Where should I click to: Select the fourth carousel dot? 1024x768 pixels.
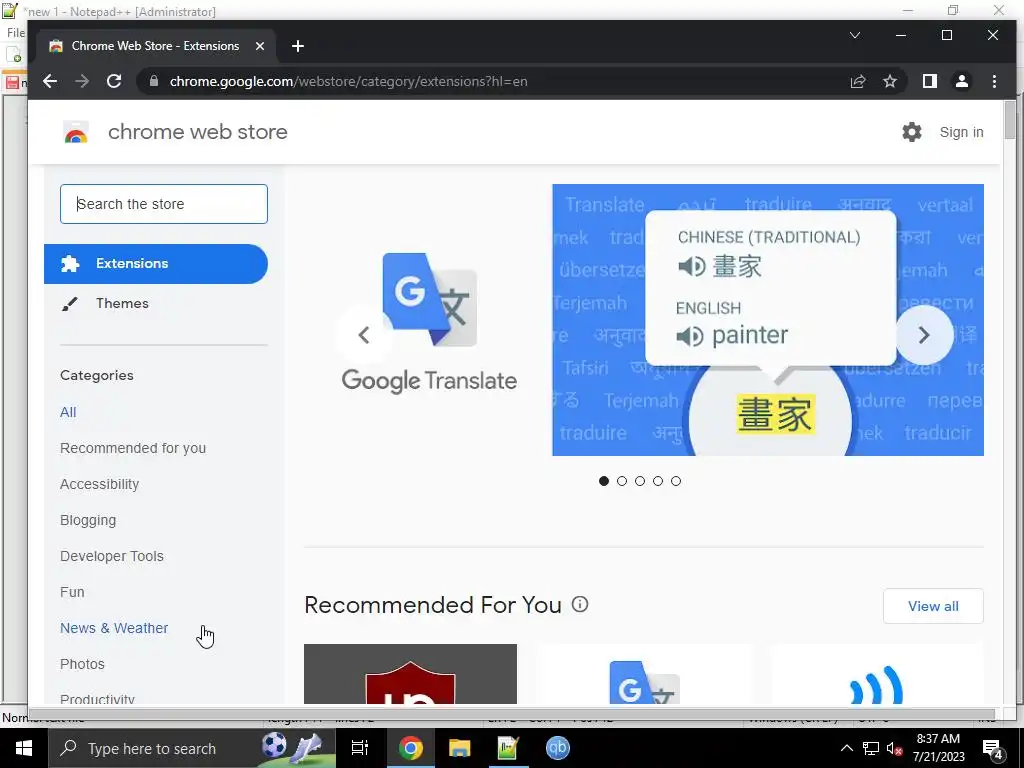click(x=658, y=481)
